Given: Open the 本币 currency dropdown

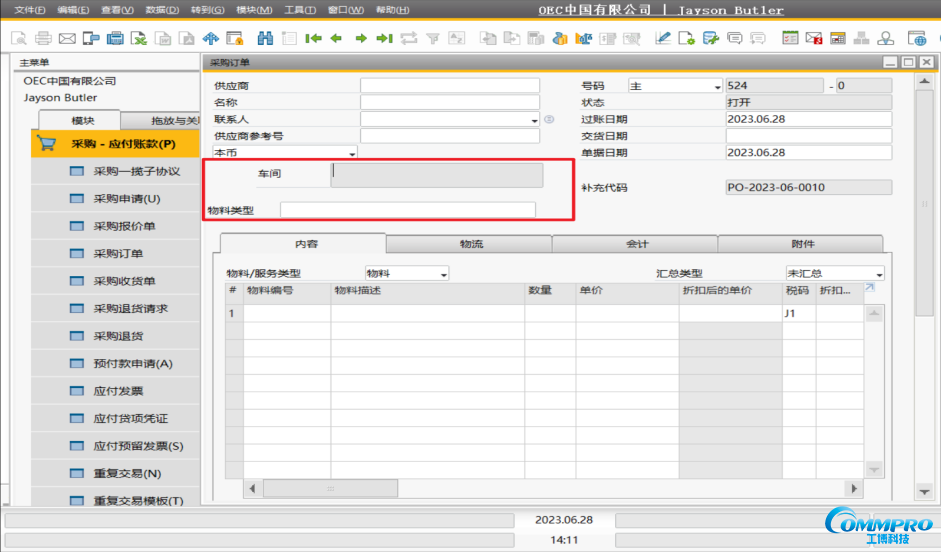Looking at the screenshot, I should point(352,154).
